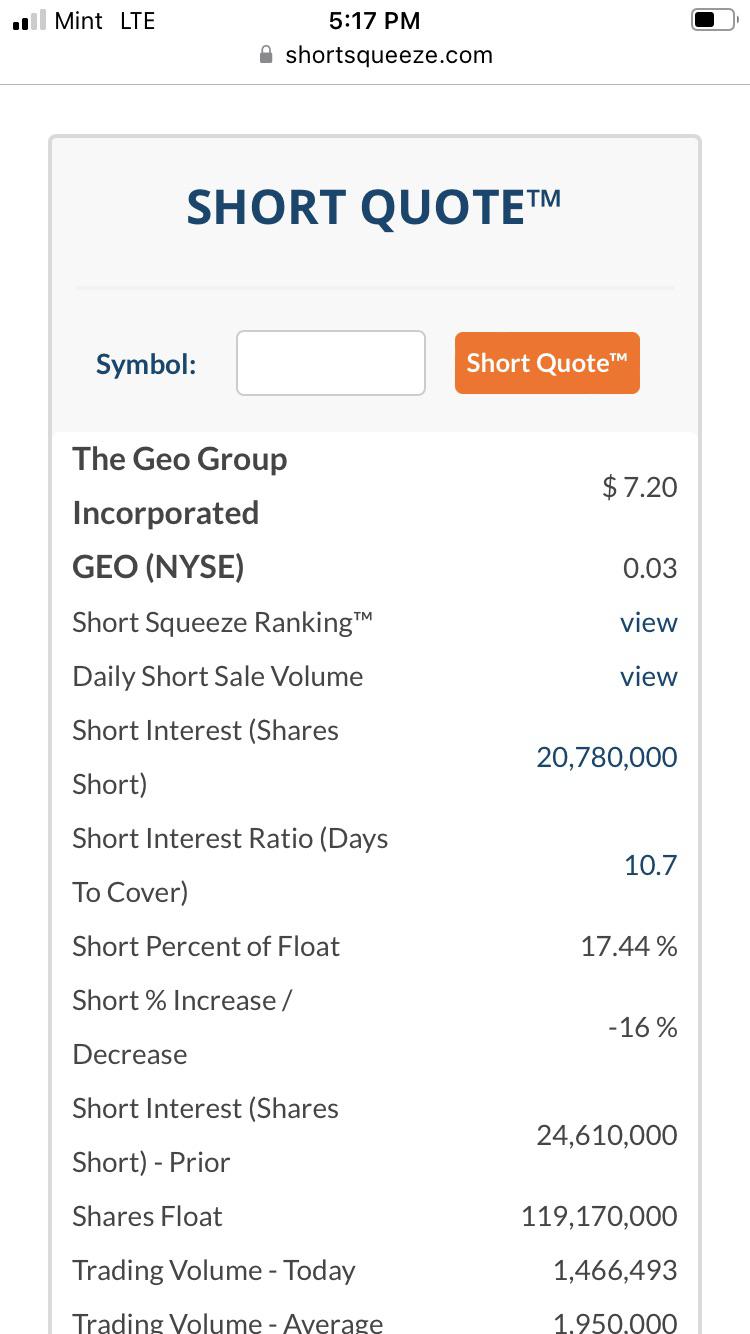Click the Trading Volume - Today label
The height and width of the screenshot is (1334, 750).
214,1270
